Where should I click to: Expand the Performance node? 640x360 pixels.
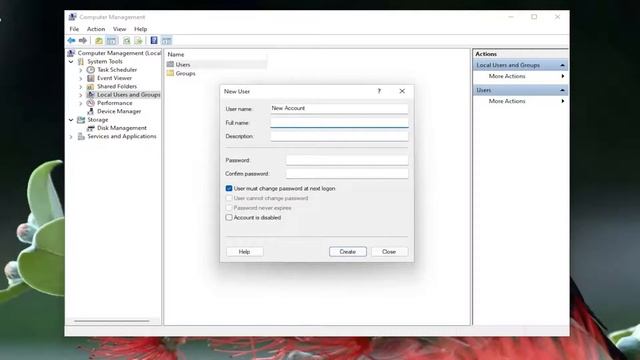pos(81,103)
